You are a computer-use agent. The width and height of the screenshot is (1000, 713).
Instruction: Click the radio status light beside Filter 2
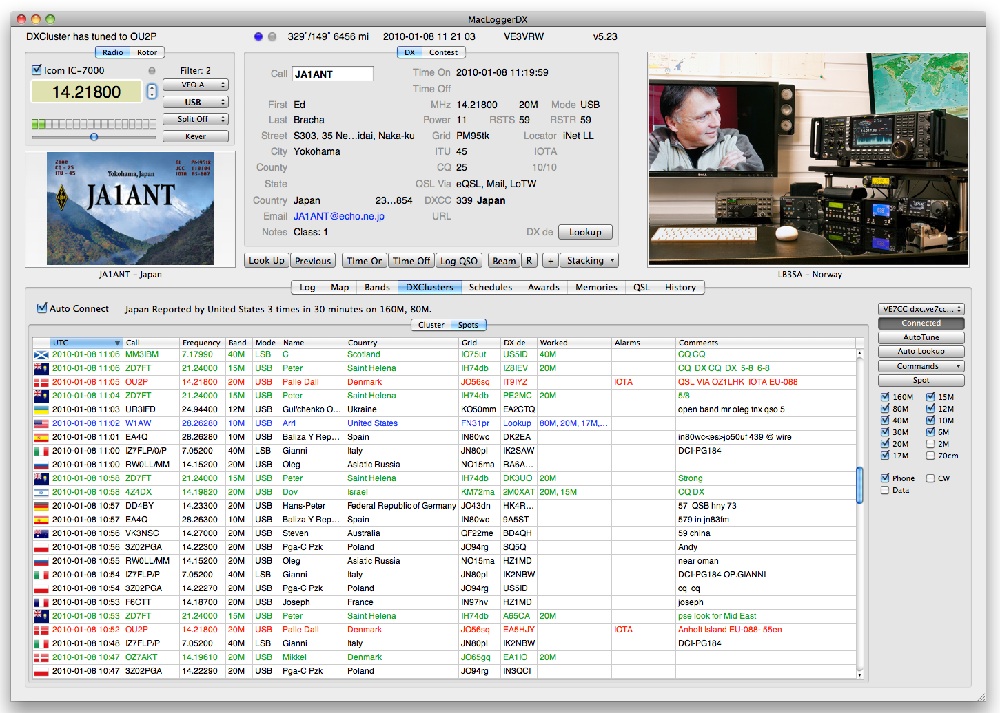[x=152, y=71]
